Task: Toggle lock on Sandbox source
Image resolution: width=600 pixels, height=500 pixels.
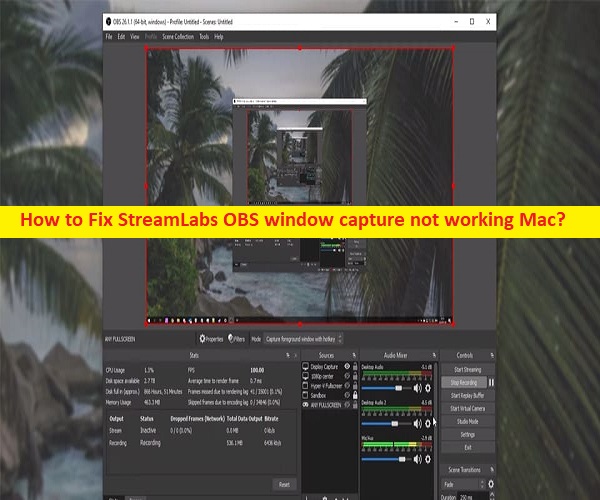Action: pos(355,395)
